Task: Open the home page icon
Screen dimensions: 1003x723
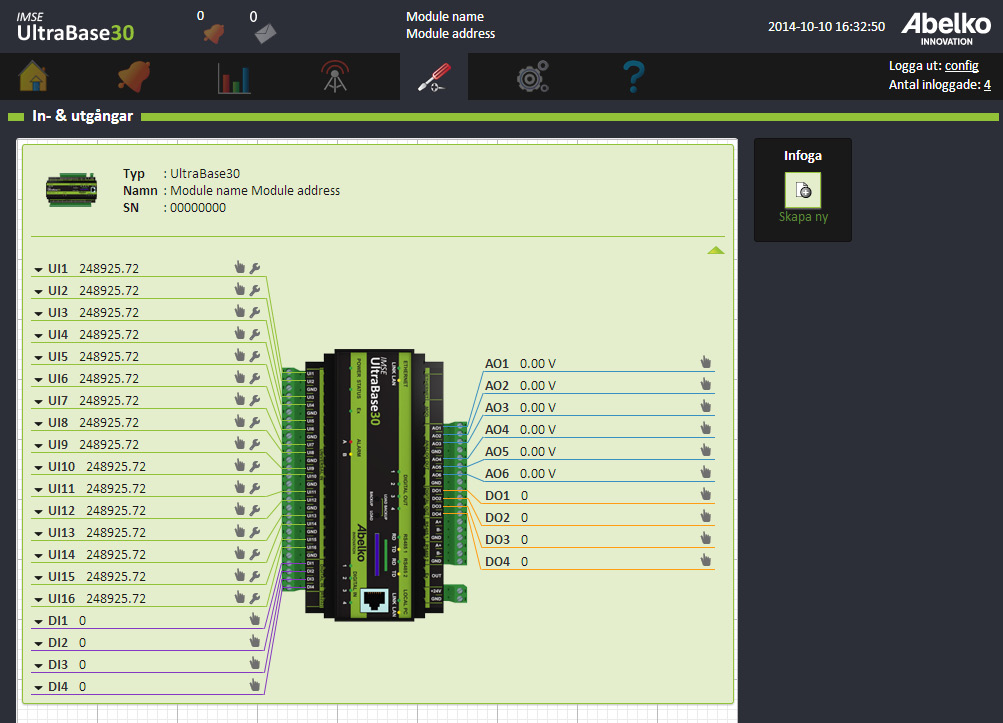Action: tap(33, 76)
